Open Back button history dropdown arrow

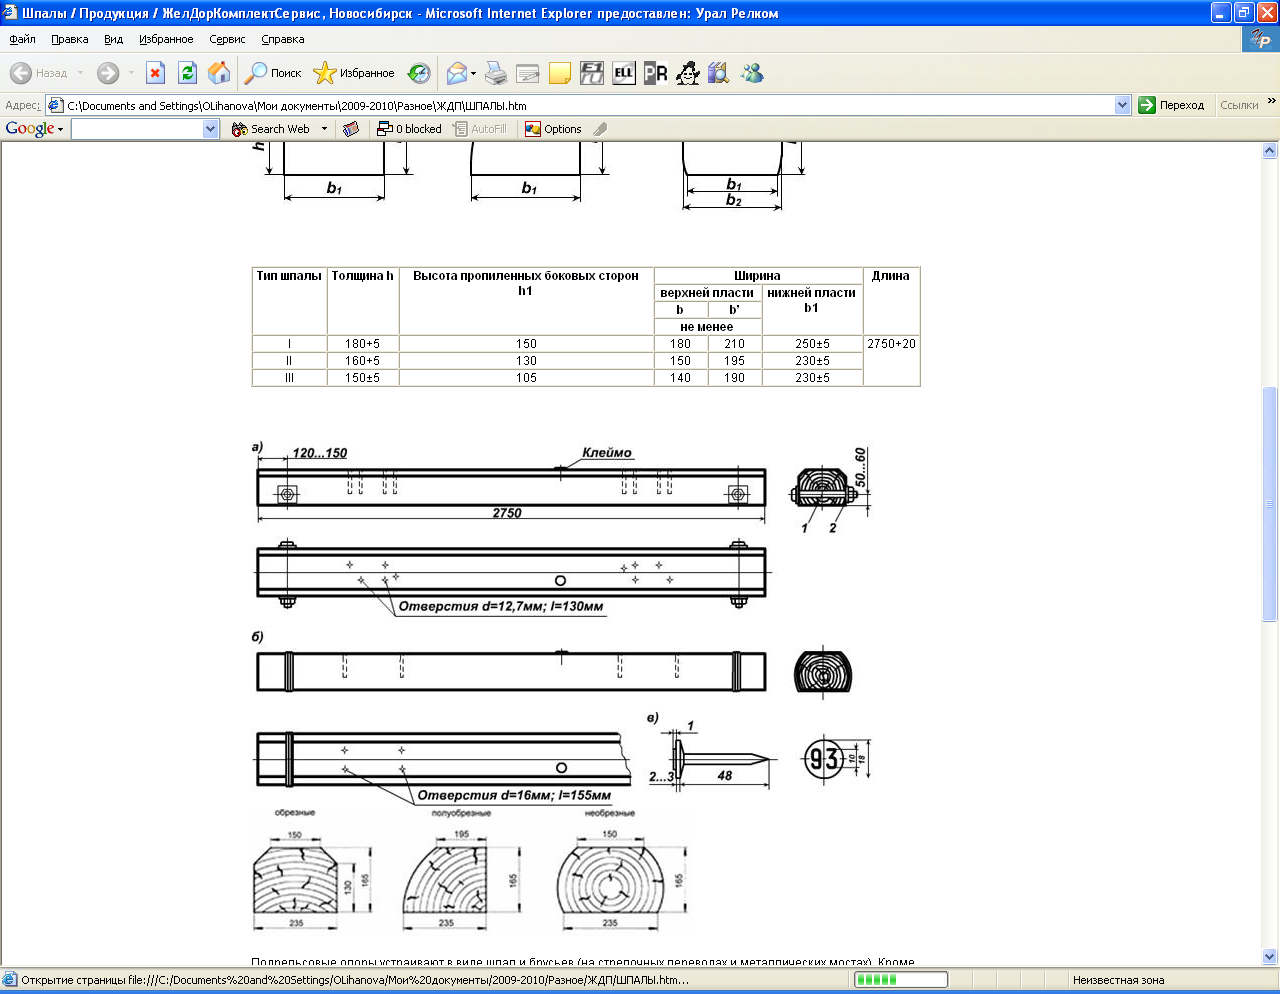[80, 73]
